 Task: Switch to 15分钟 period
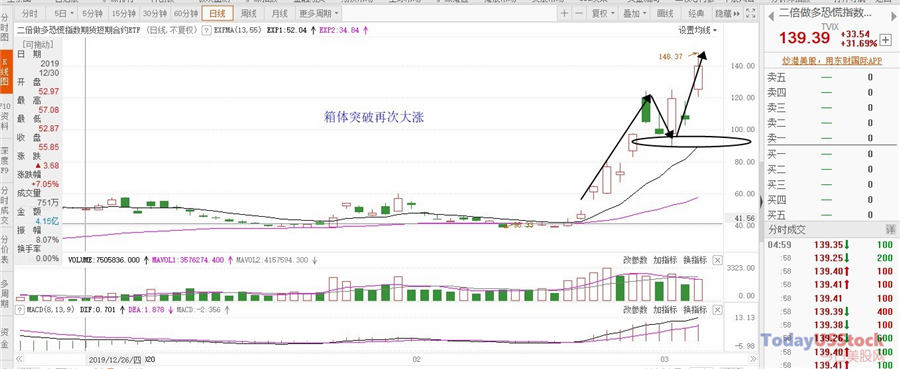124,13
